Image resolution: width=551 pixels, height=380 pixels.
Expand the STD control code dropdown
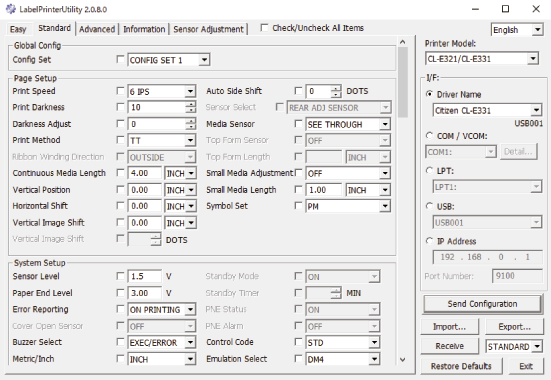tap(343, 342)
